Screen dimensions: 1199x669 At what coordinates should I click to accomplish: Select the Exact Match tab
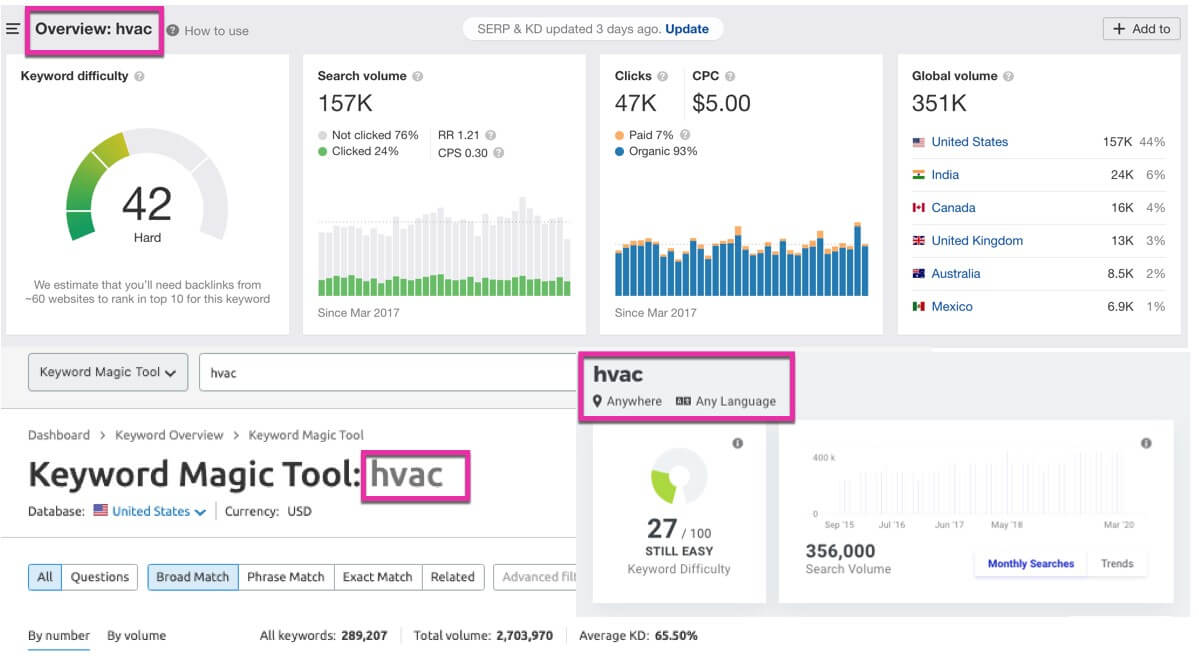pos(378,577)
